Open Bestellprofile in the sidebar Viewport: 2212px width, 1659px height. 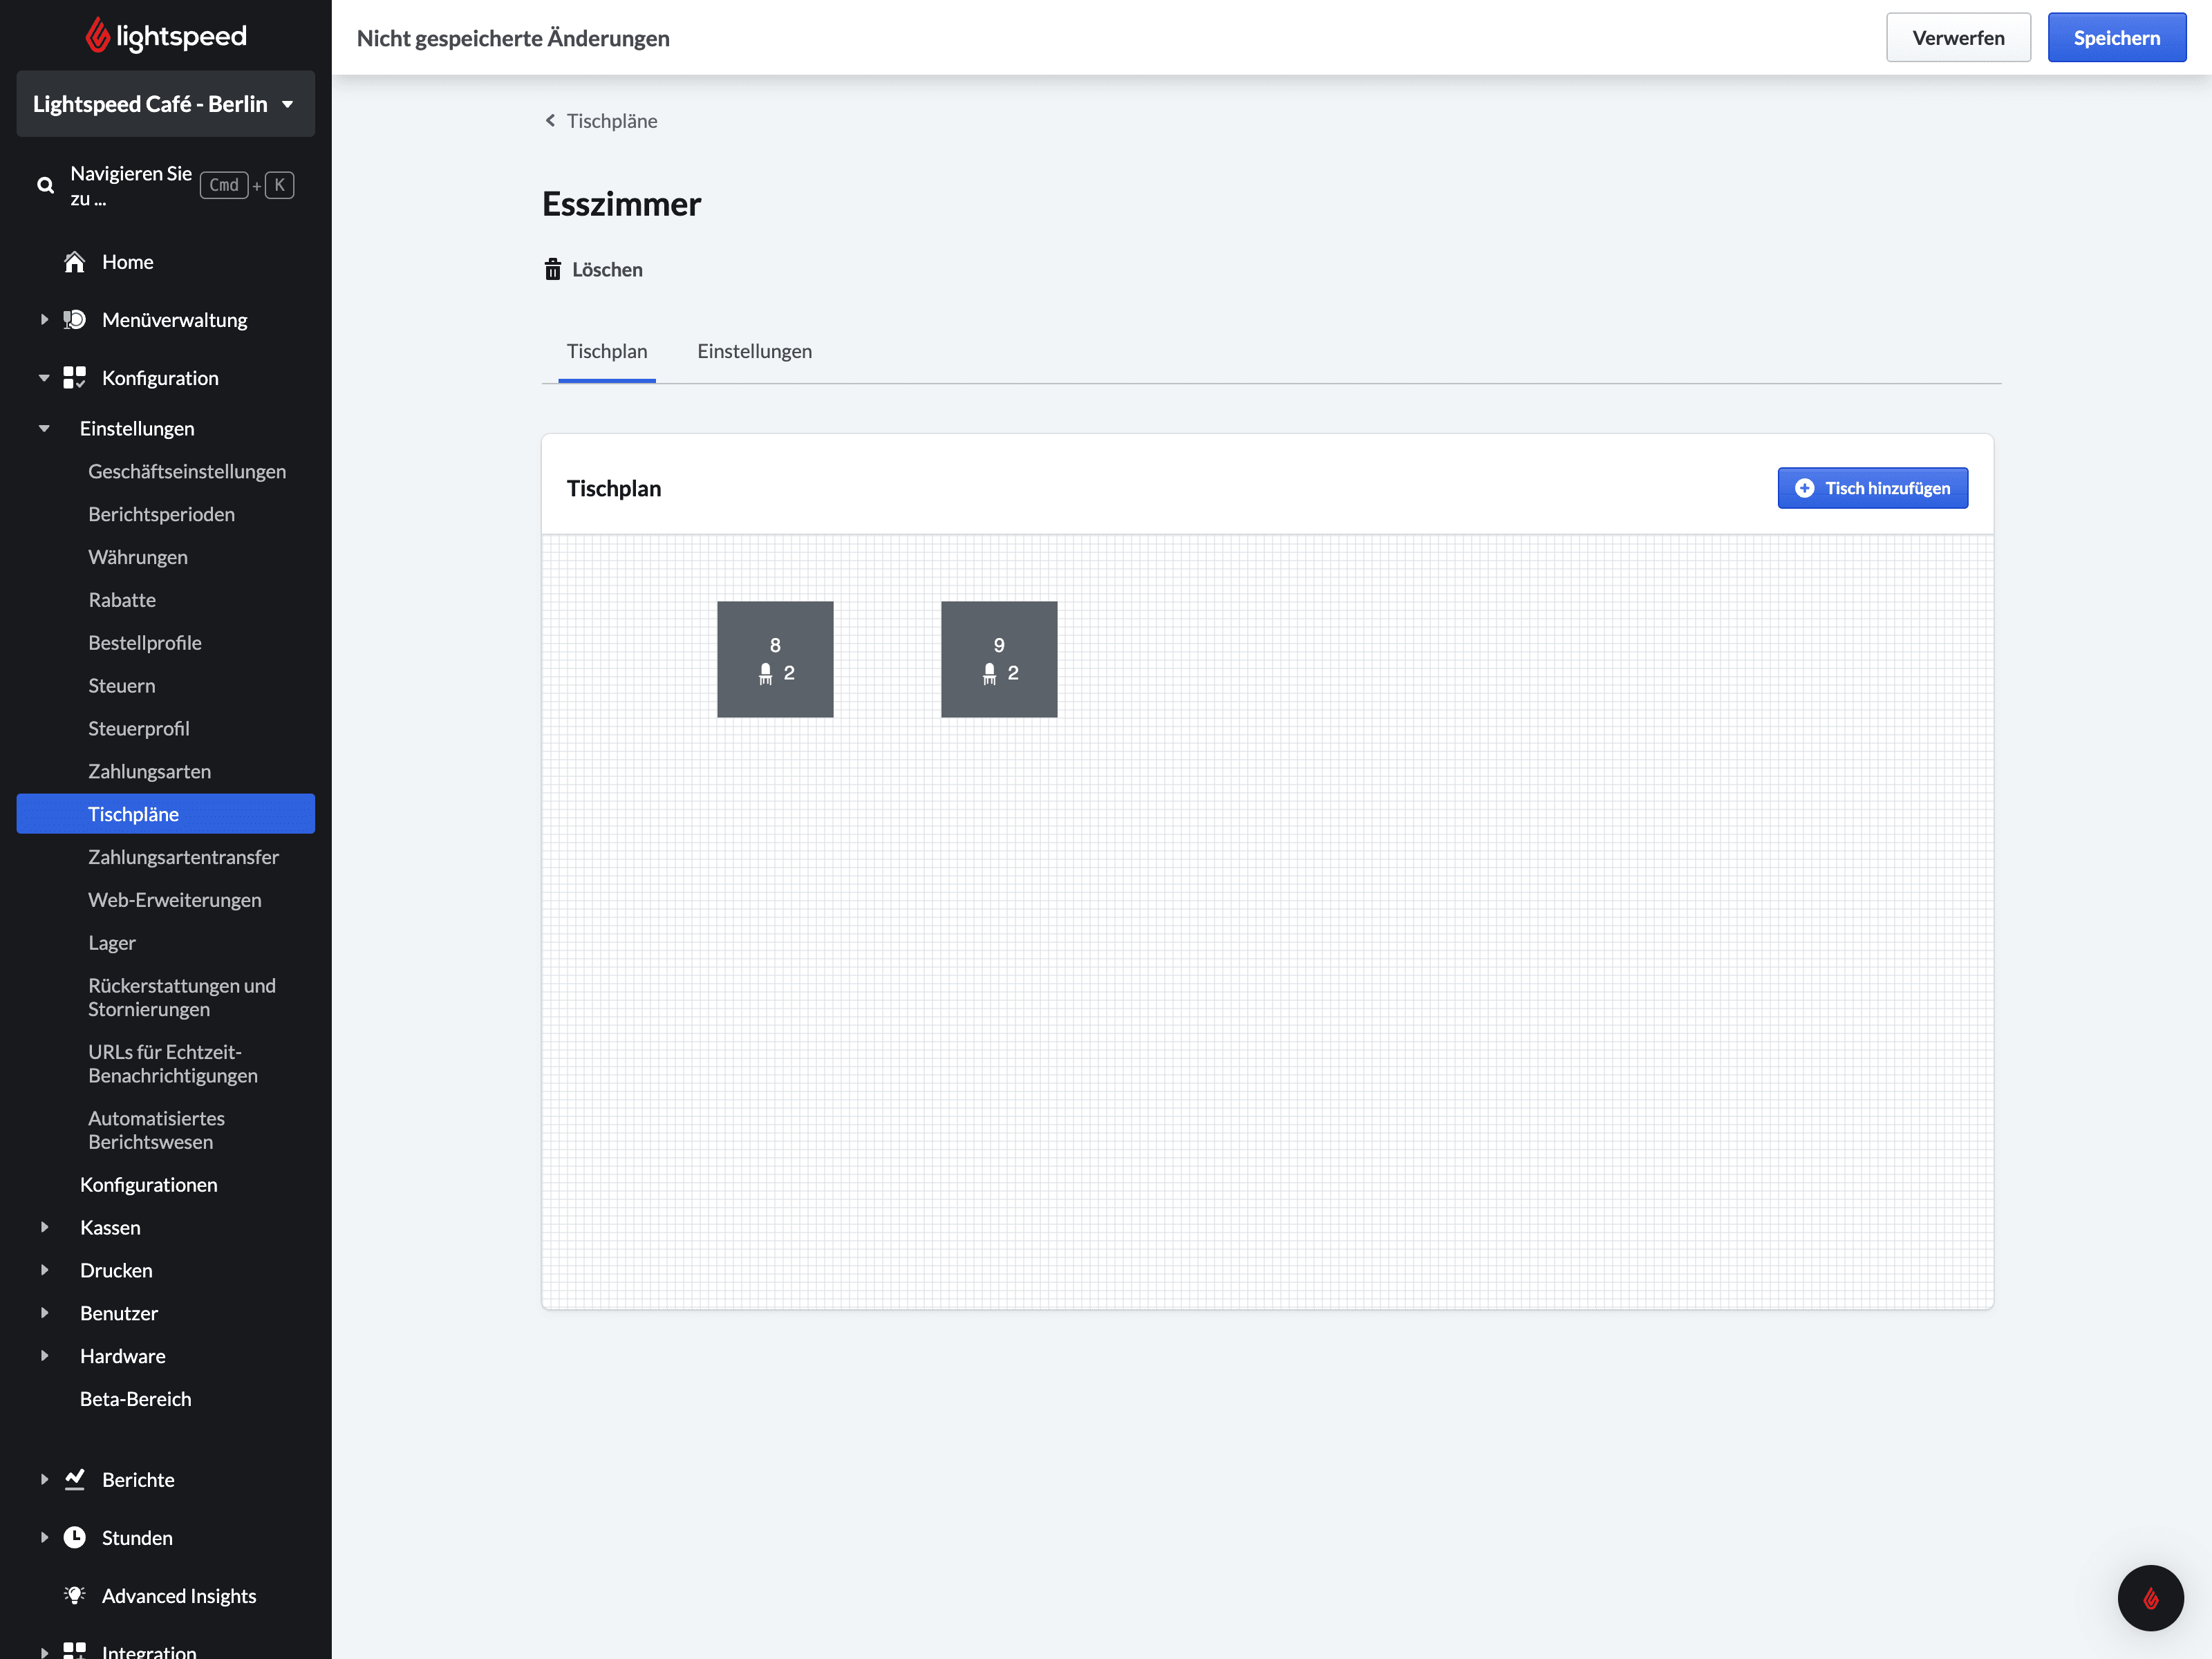click(x=145, y=643)
